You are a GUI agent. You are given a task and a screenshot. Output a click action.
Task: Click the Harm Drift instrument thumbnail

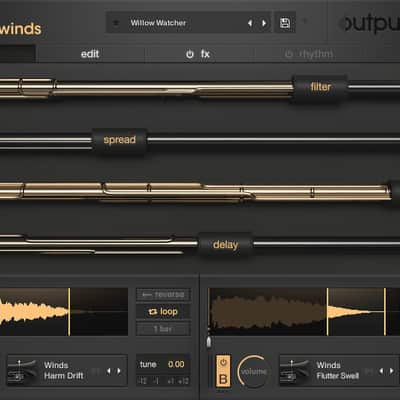point(23,371)
